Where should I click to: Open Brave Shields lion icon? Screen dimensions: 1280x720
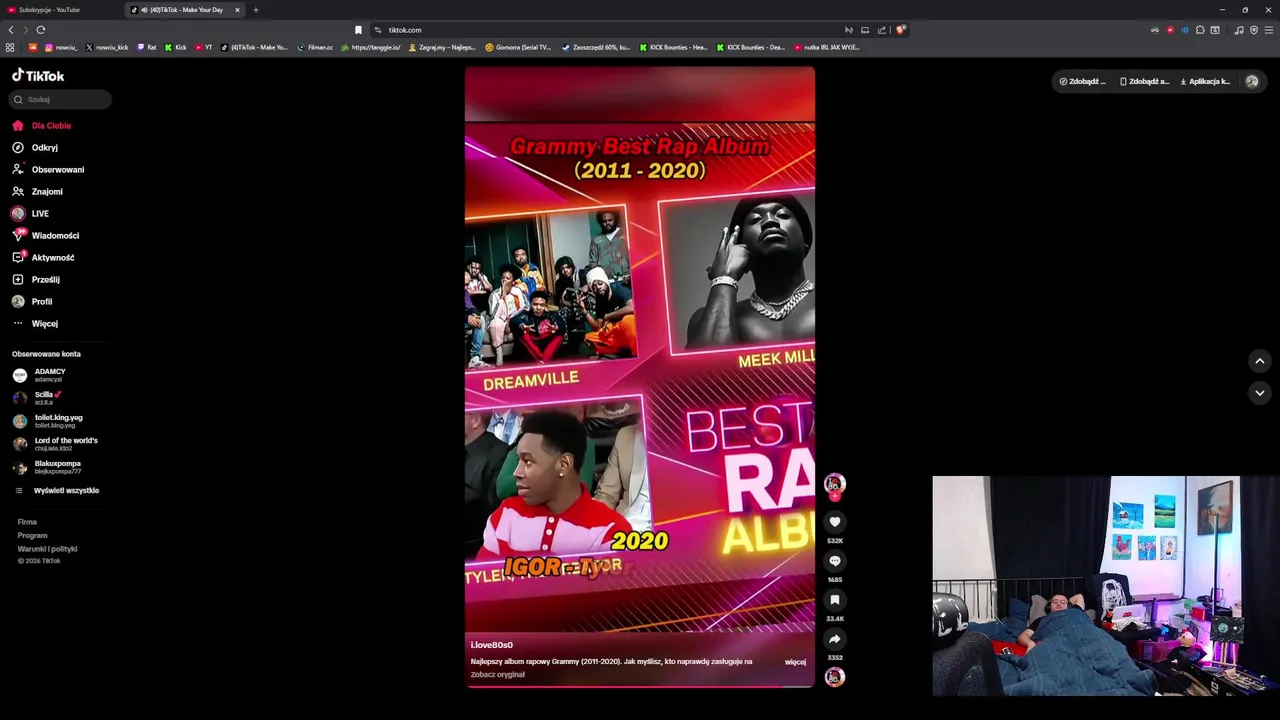tap(900, 30)
